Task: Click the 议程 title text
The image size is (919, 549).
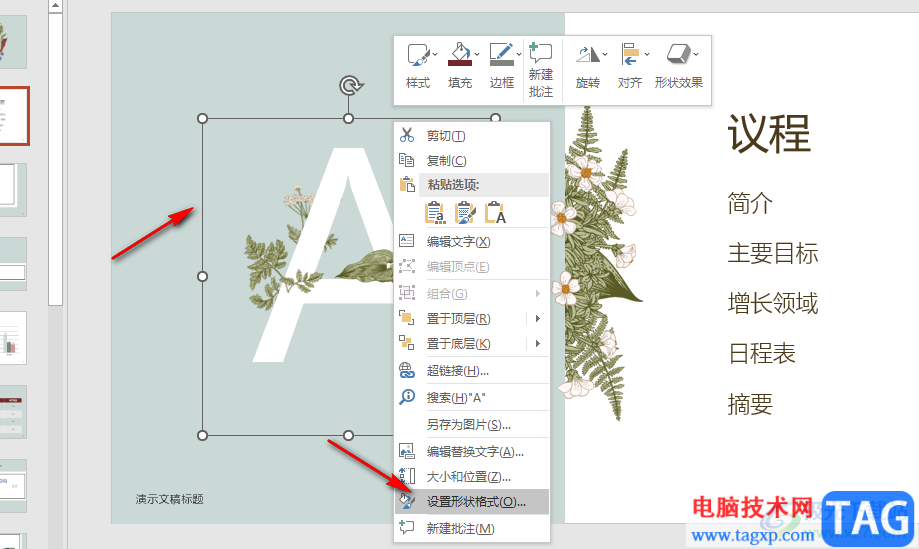Action: 770,134
